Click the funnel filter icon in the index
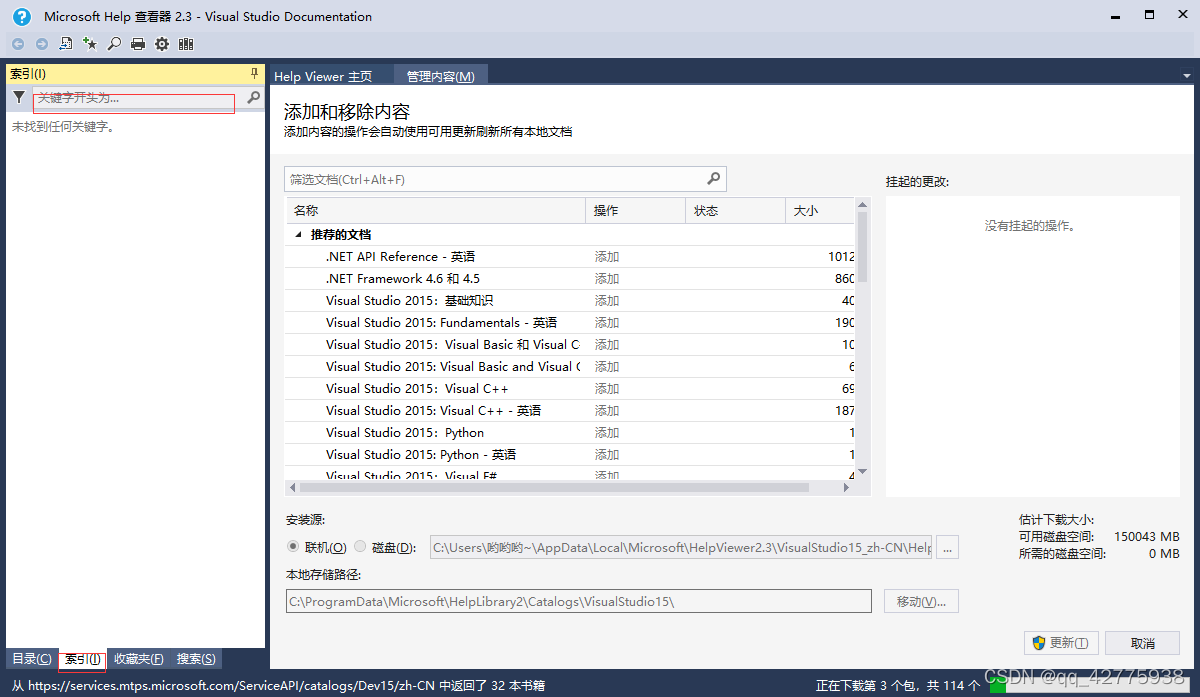 [19, 97]
